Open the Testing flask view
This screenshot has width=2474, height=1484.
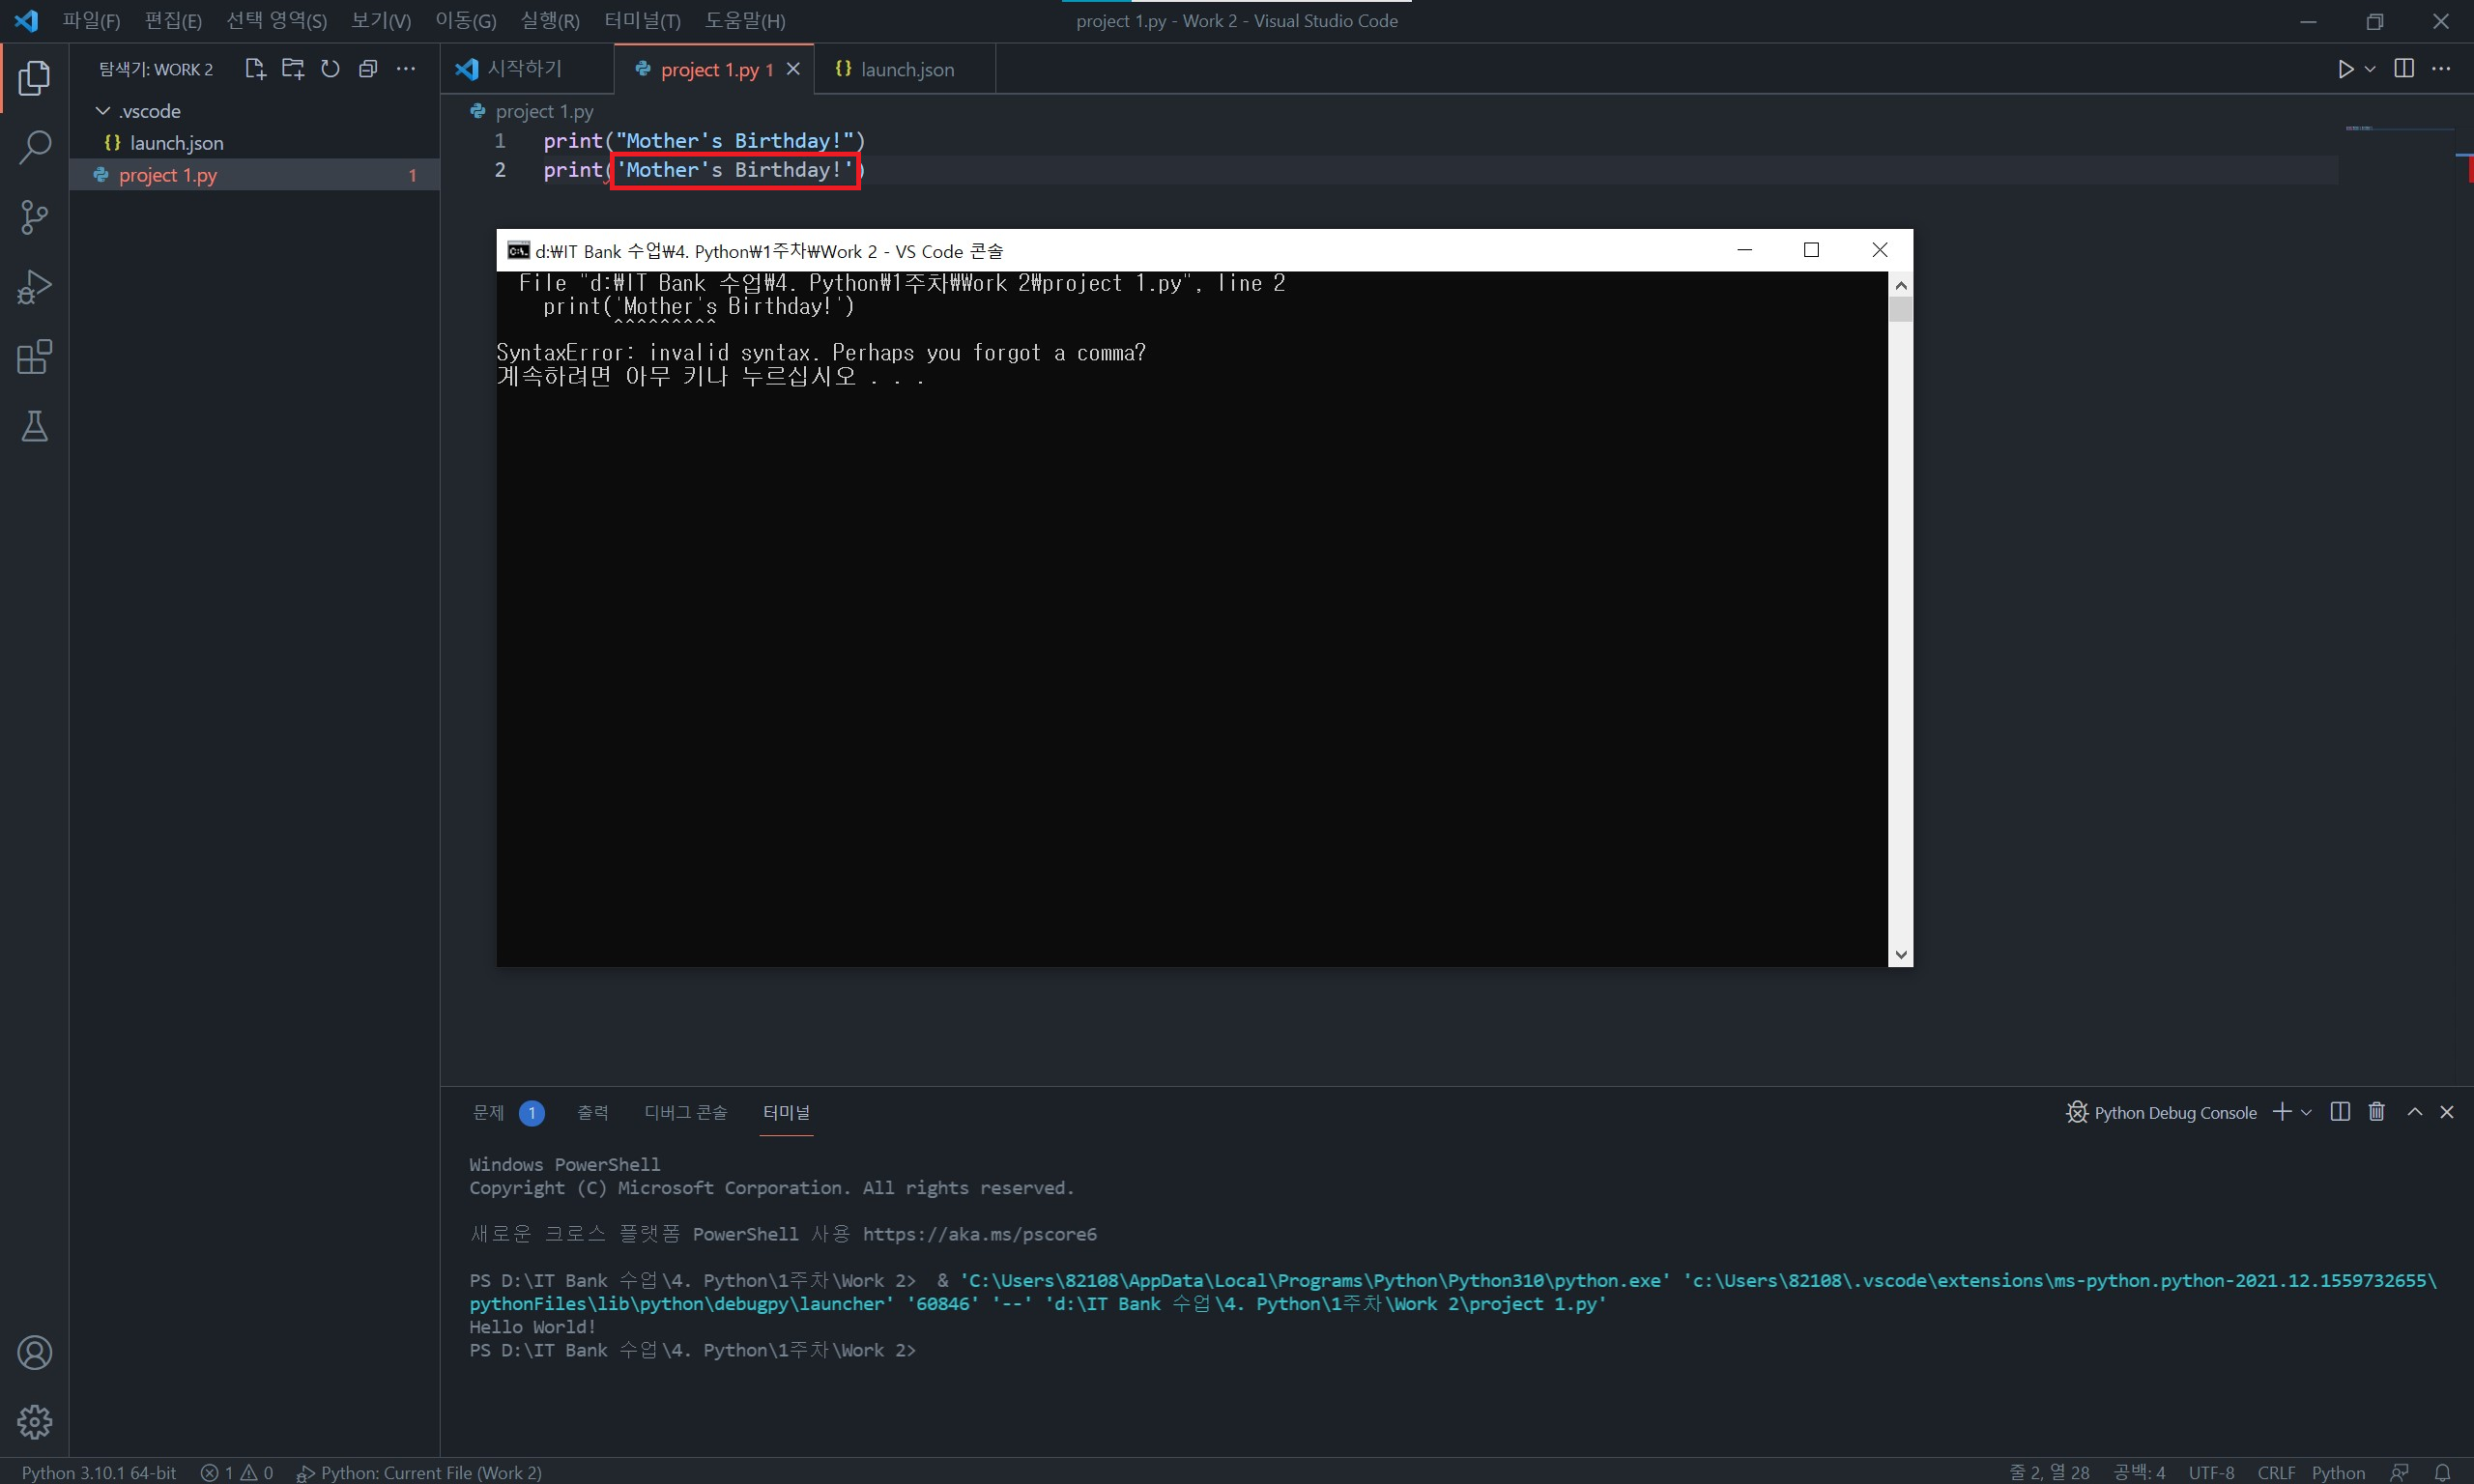click(x=34, y=427)
